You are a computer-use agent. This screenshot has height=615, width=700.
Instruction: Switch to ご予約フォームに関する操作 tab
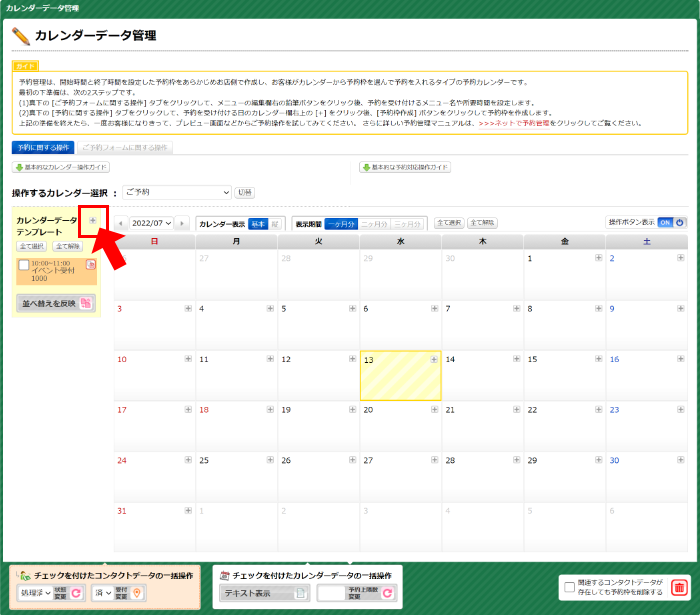point(125,147)
